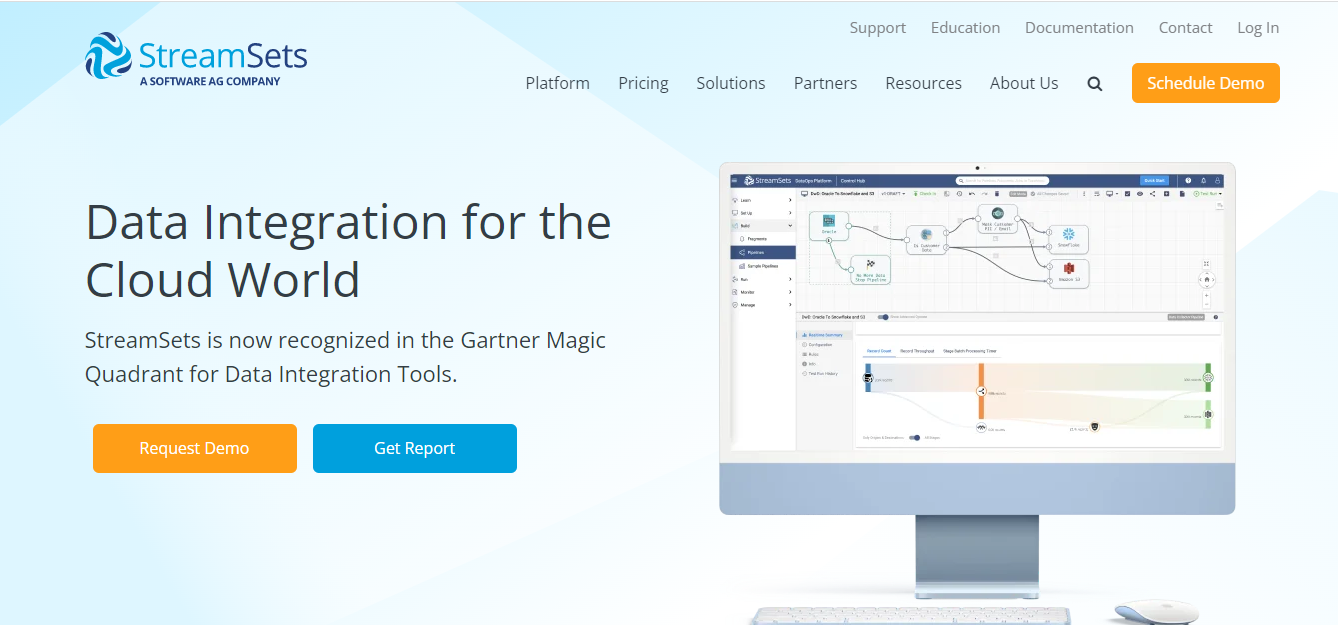Viewport: 1338px width, 625px height.
Task: Expand the Manage sidebar section
Action: pos(762,305)
